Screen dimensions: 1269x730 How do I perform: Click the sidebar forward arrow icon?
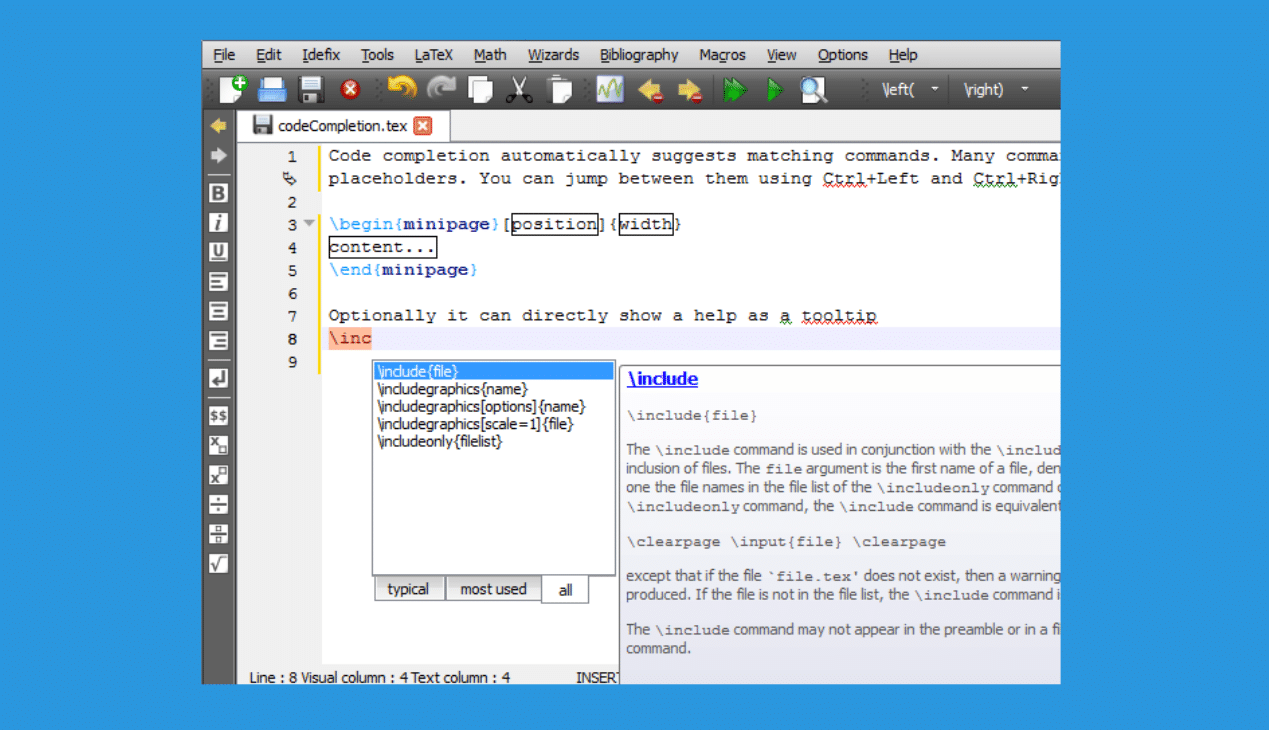(218, 156)
